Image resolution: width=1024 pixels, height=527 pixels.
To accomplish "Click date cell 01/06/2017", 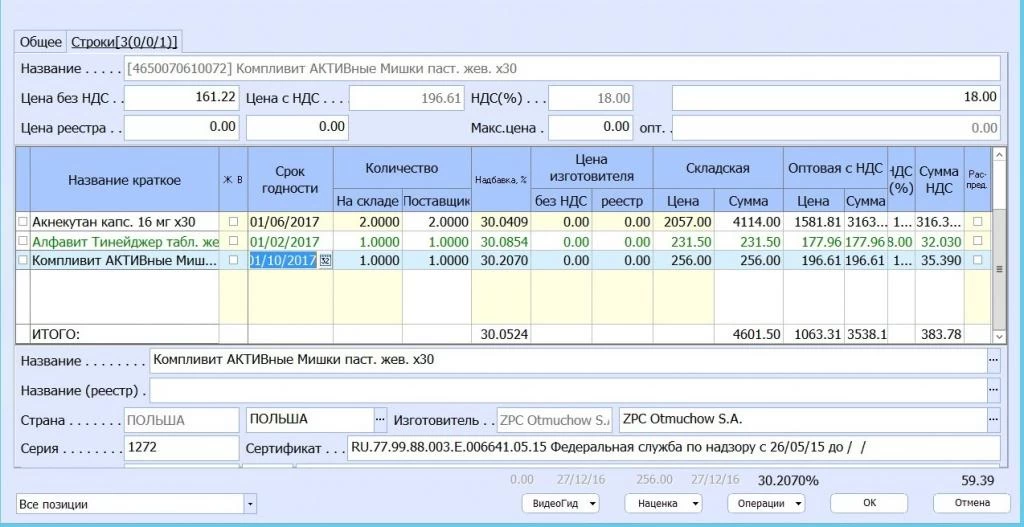I will click(291, 222).
